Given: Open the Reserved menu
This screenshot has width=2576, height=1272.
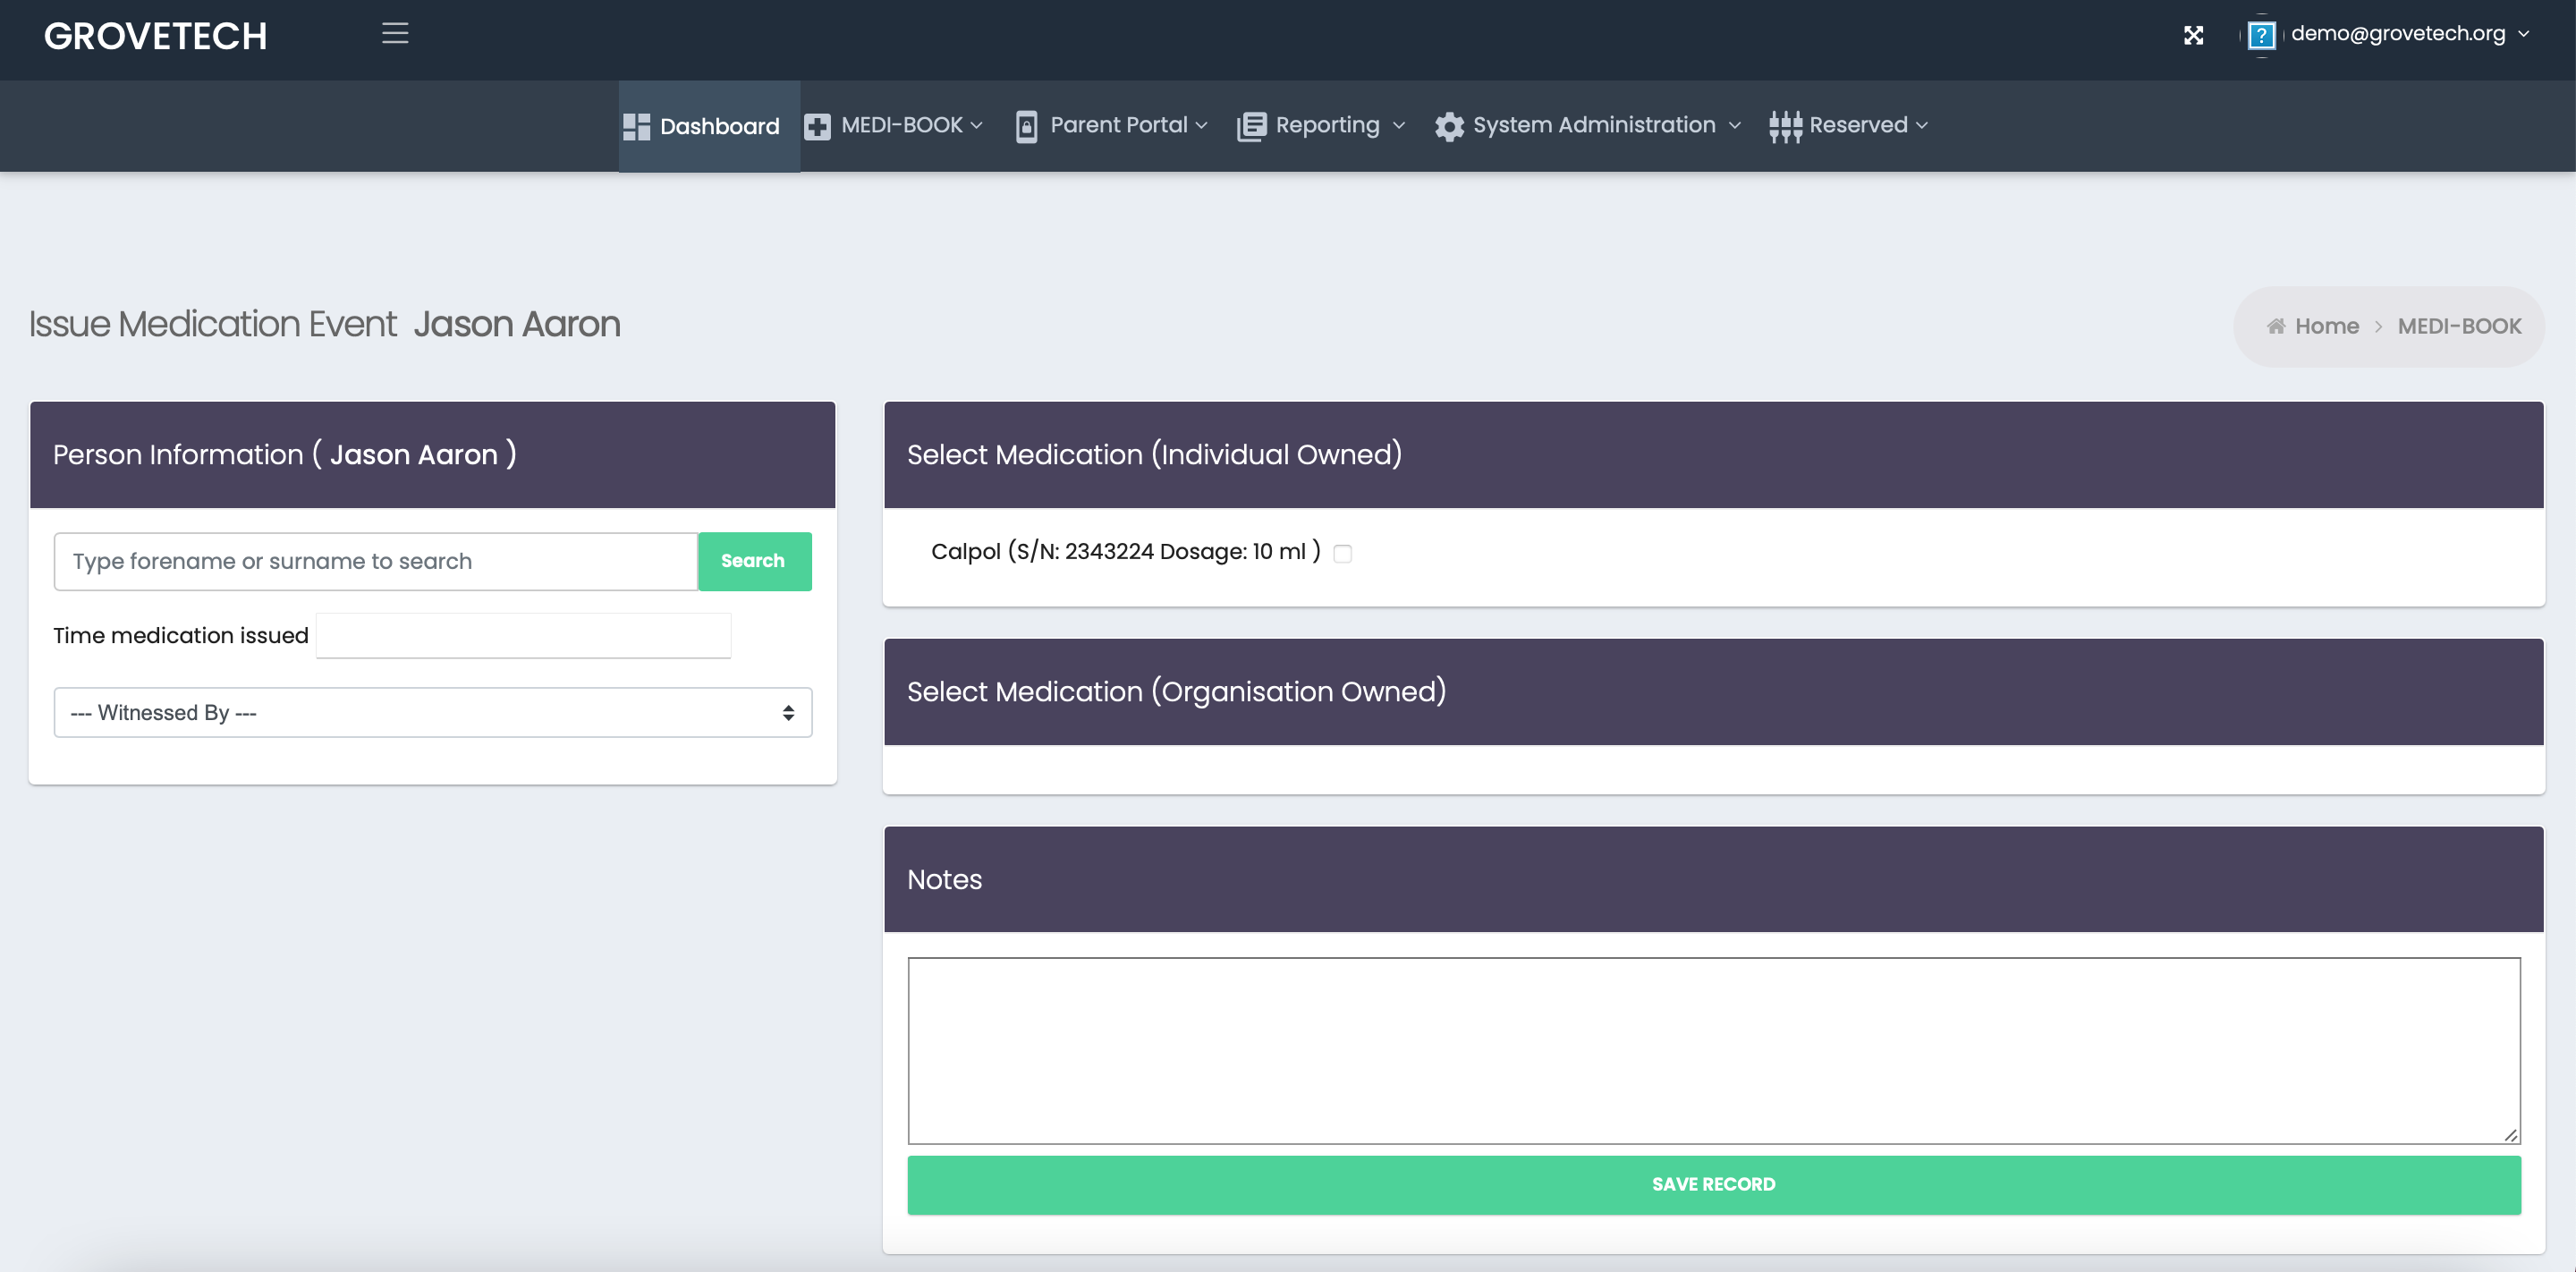Looking at the screenshot, I should [1848, 126].
